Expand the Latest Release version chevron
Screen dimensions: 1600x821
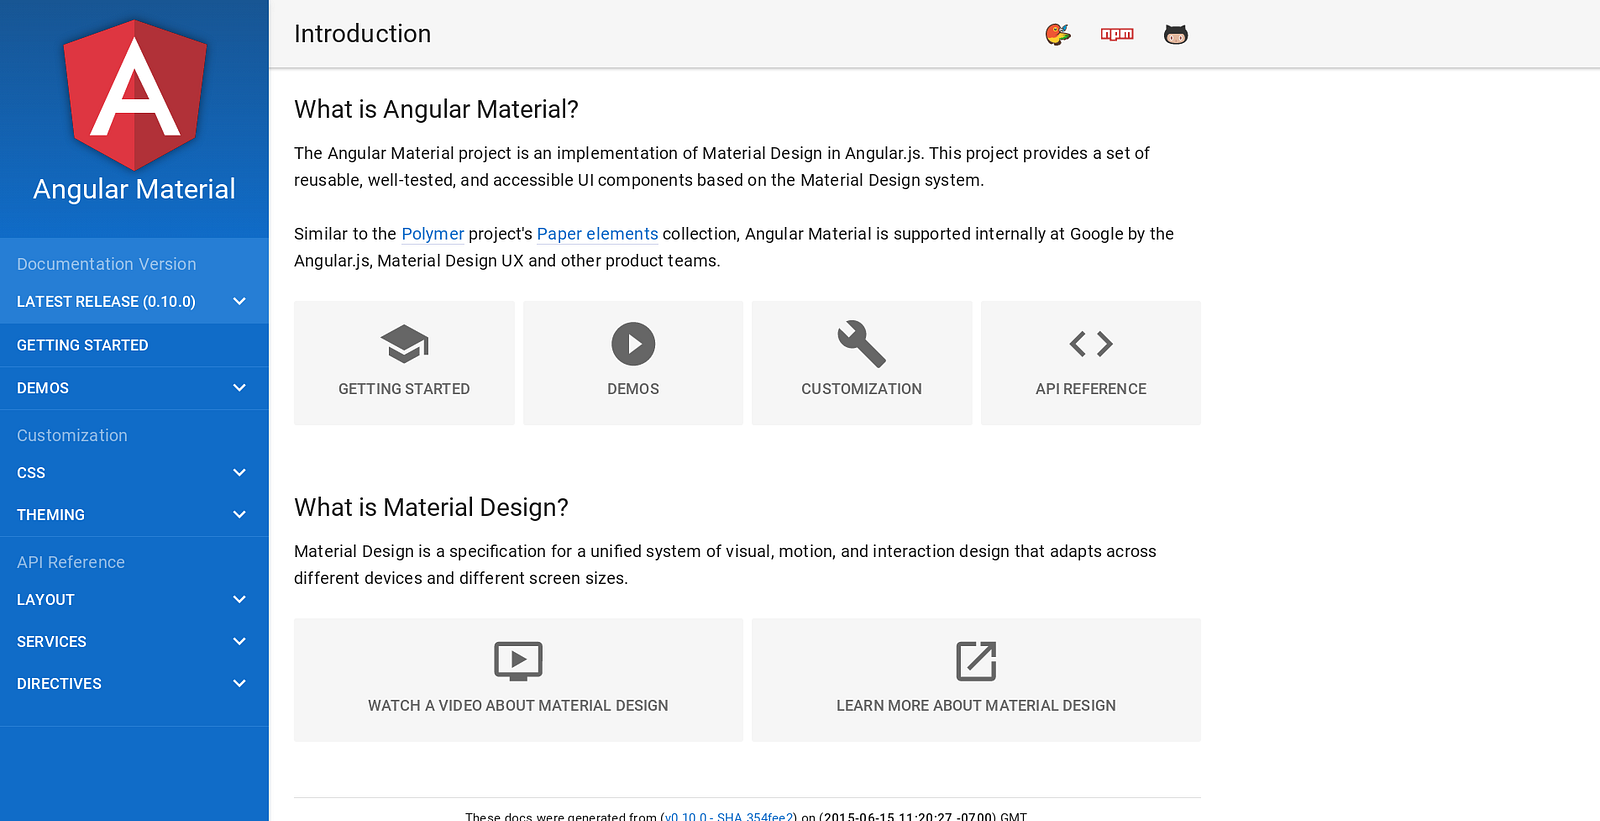click(239, 301)
